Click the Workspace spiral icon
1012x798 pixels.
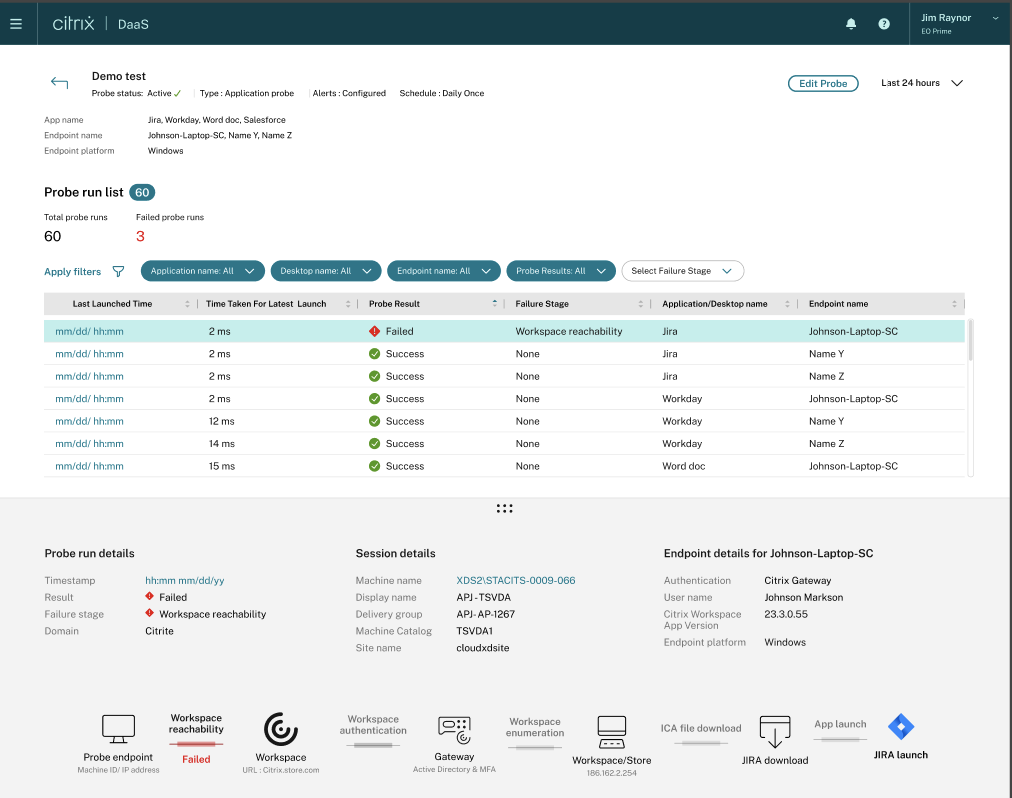tap(281, 730)
